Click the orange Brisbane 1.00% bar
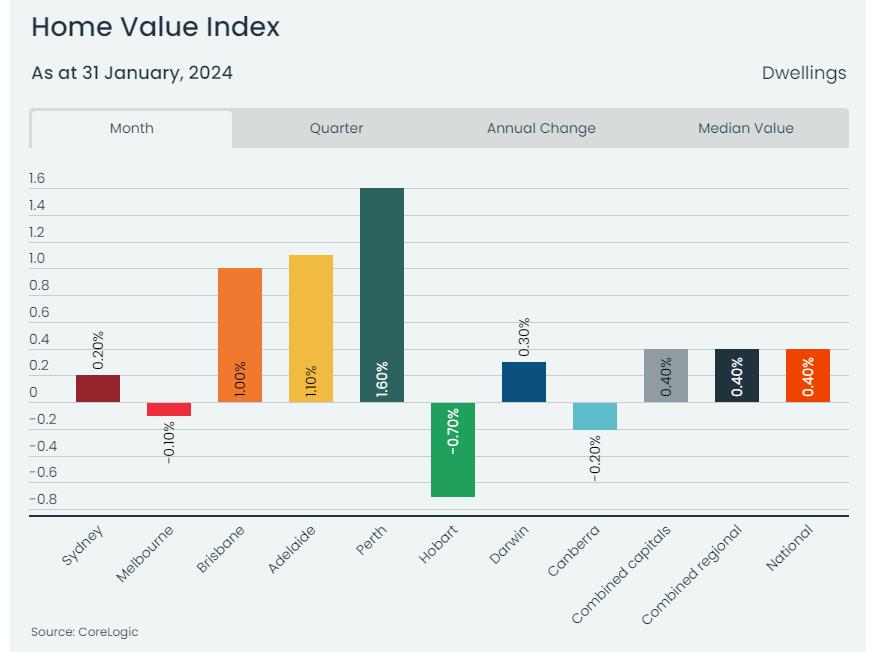Image resolution: width=873 pixels, height=652 pixels. (x=240, y=335)
